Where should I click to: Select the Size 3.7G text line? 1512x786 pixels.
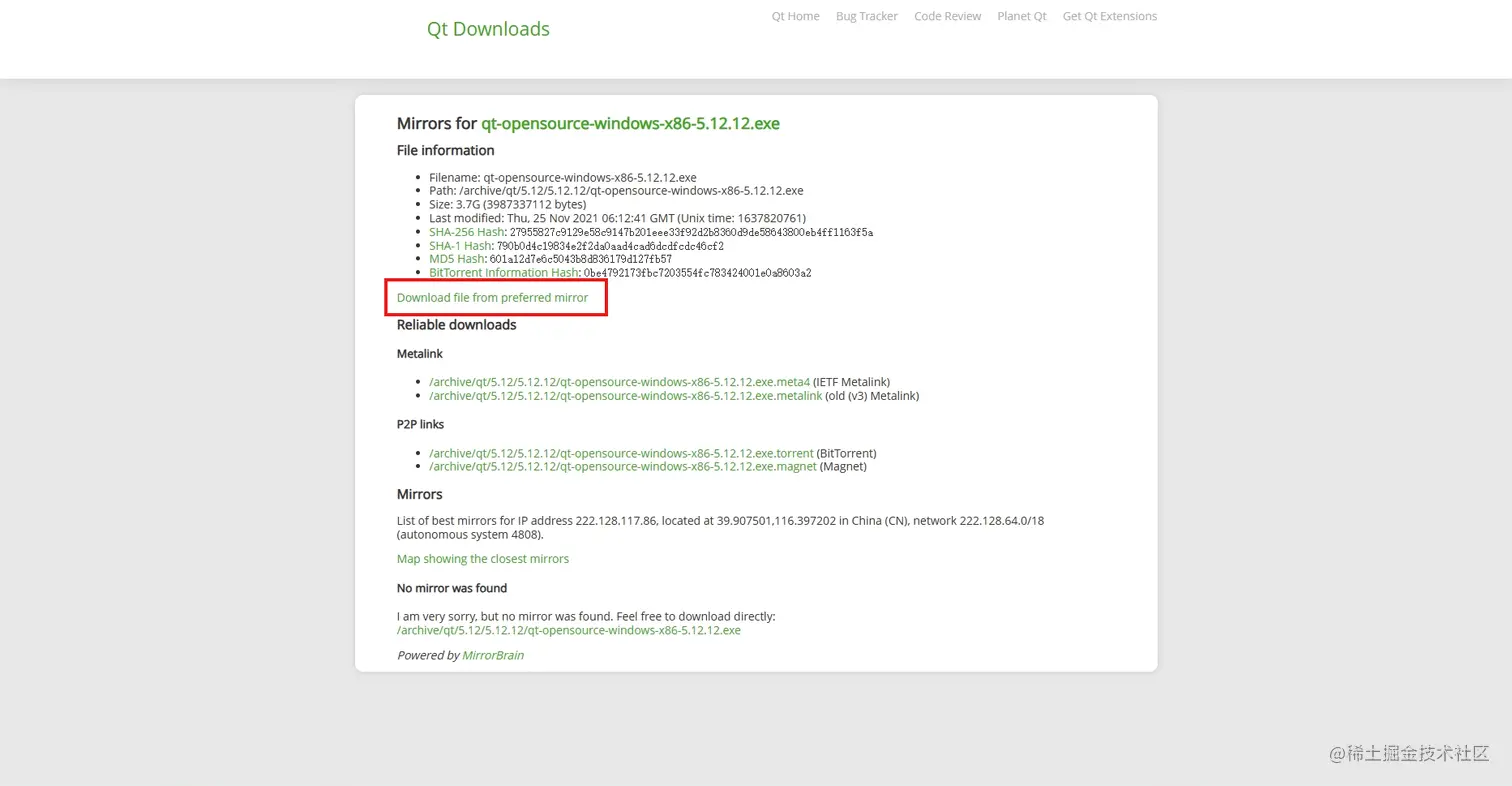tap(507, 205)
